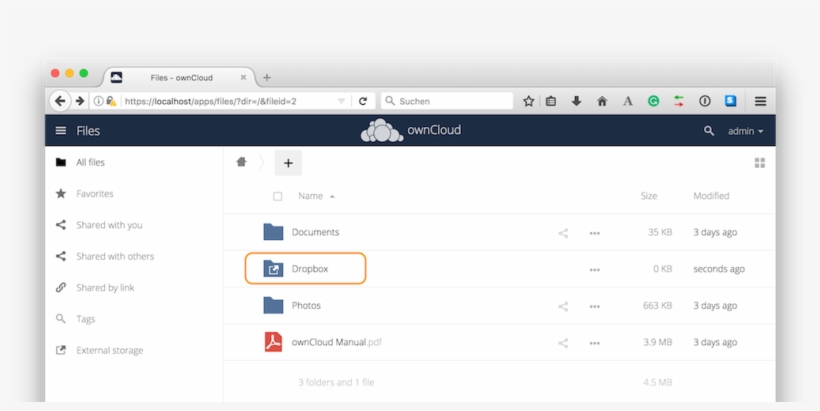Click the blue S extension icon
Screen dimensions: 820x411
(x=731, y=101)
